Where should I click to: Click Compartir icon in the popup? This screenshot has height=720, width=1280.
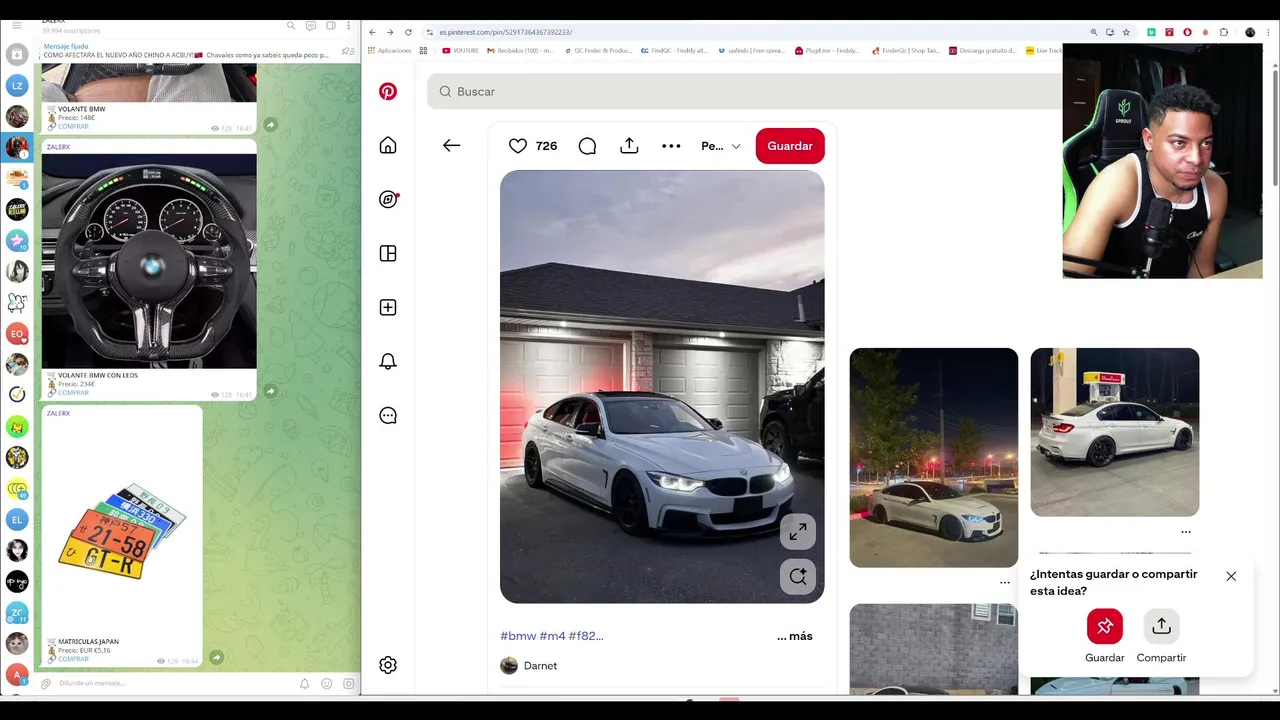click(x=1161, y=626)
